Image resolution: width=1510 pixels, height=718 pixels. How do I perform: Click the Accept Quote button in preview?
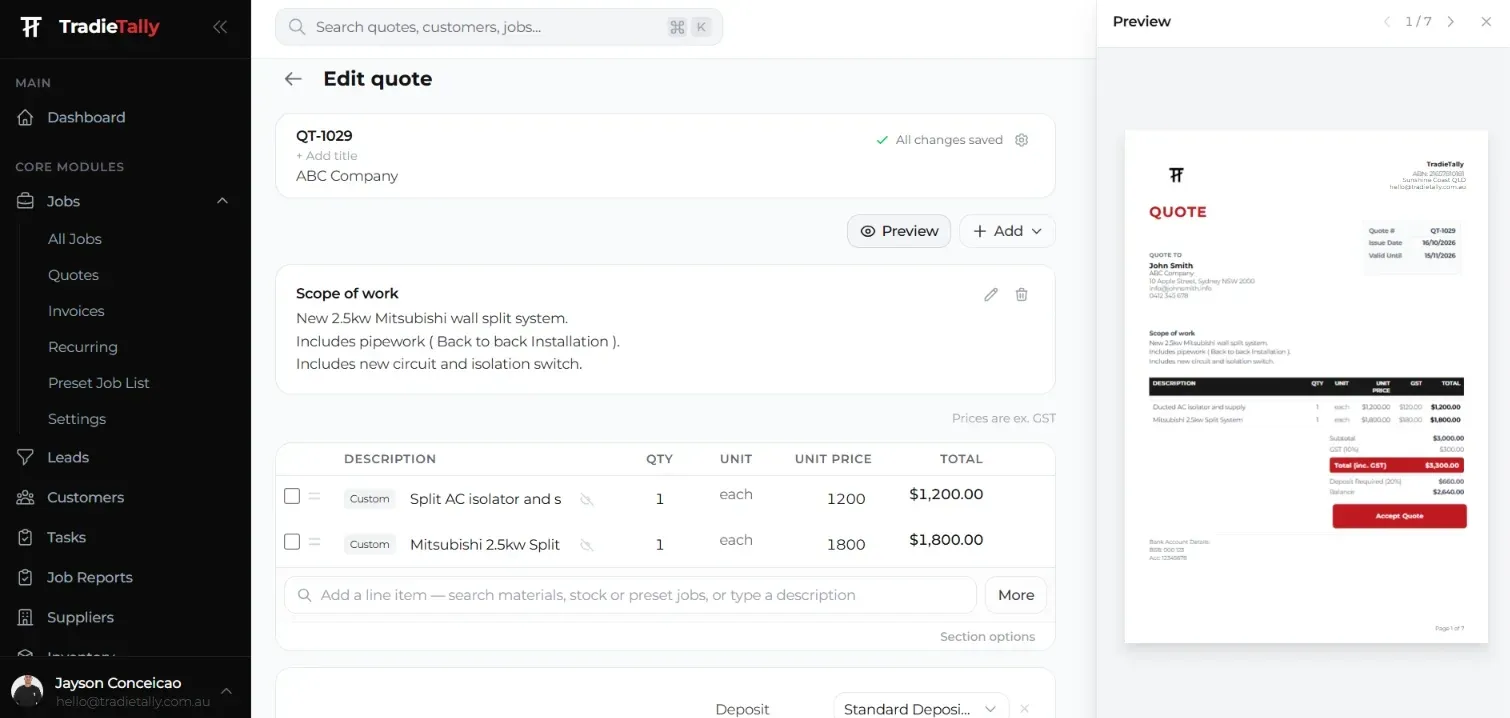tap(1399, 516)
